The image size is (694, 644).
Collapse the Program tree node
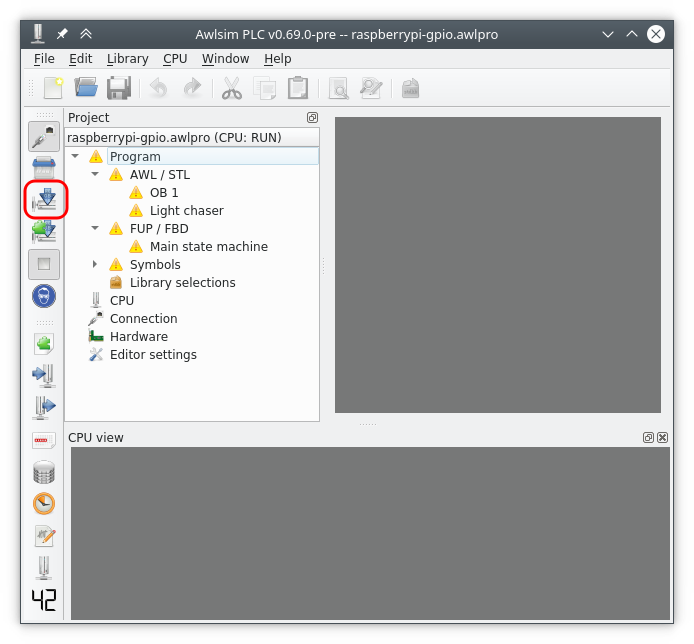(75, 156)
